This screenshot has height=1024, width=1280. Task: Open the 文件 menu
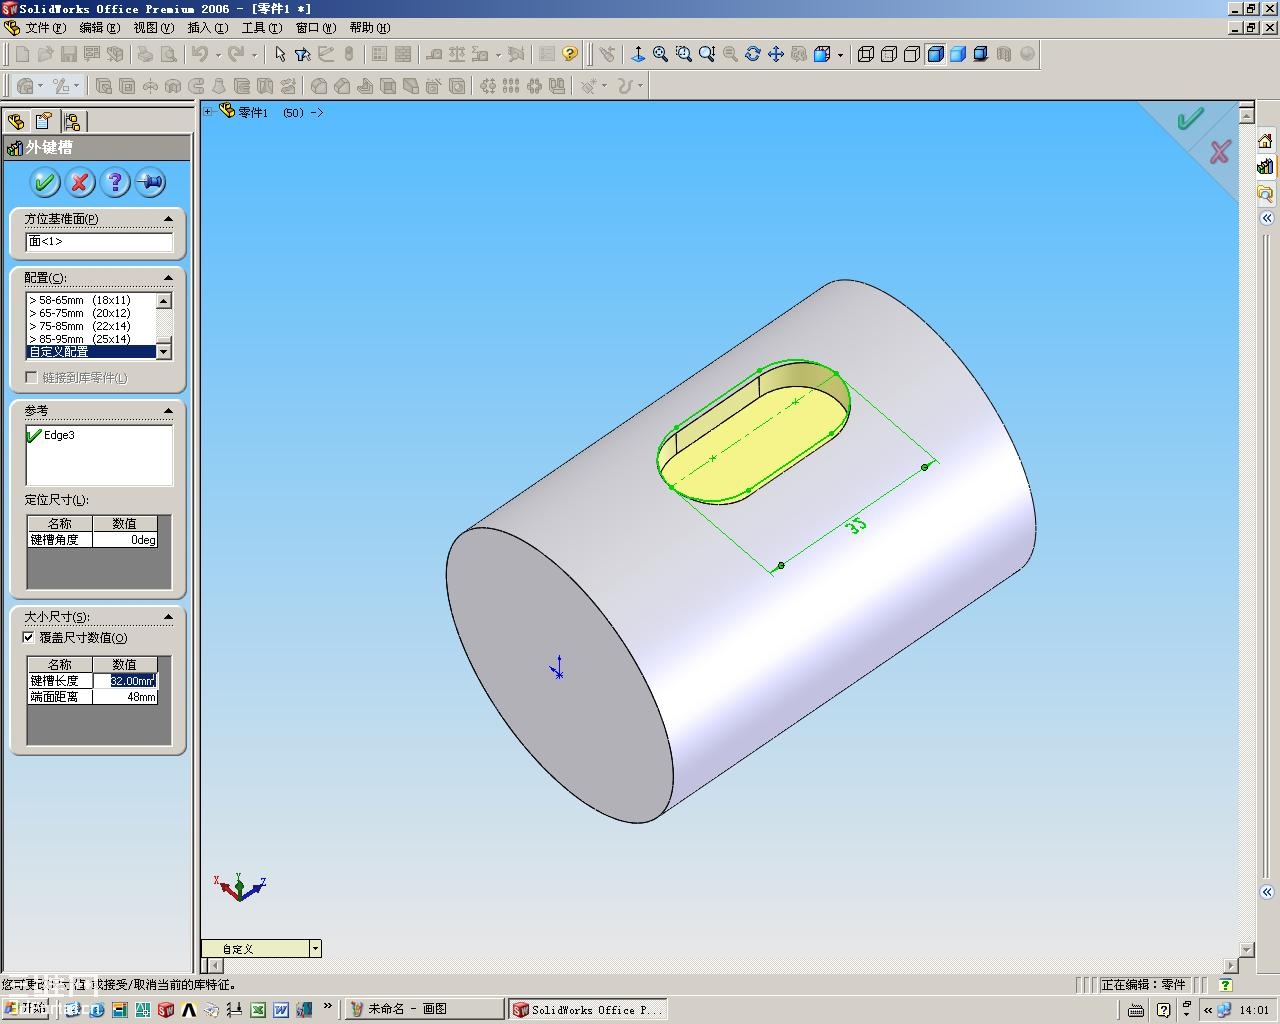(x=45, y=28)
